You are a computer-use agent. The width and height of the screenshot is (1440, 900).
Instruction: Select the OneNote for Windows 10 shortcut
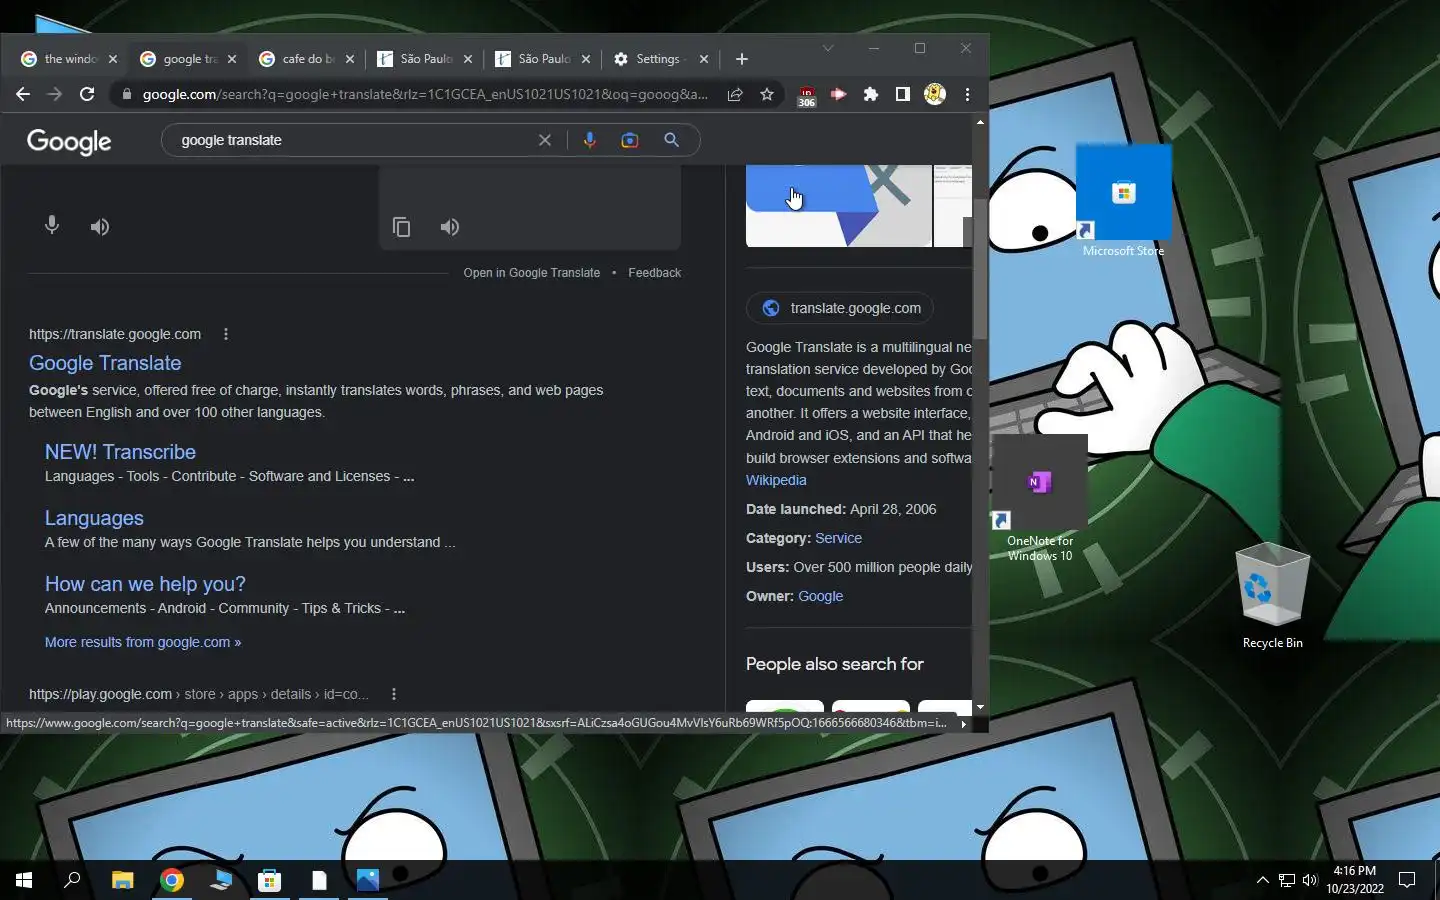pyautogui.click(x=1040, y=499)
